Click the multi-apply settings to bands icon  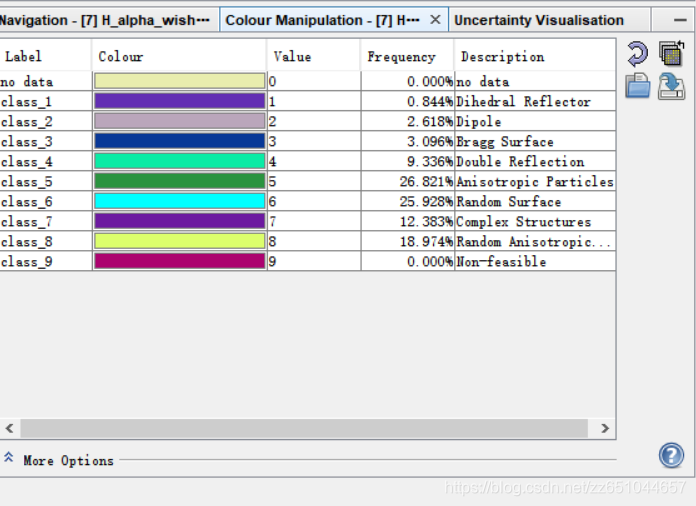672,53
